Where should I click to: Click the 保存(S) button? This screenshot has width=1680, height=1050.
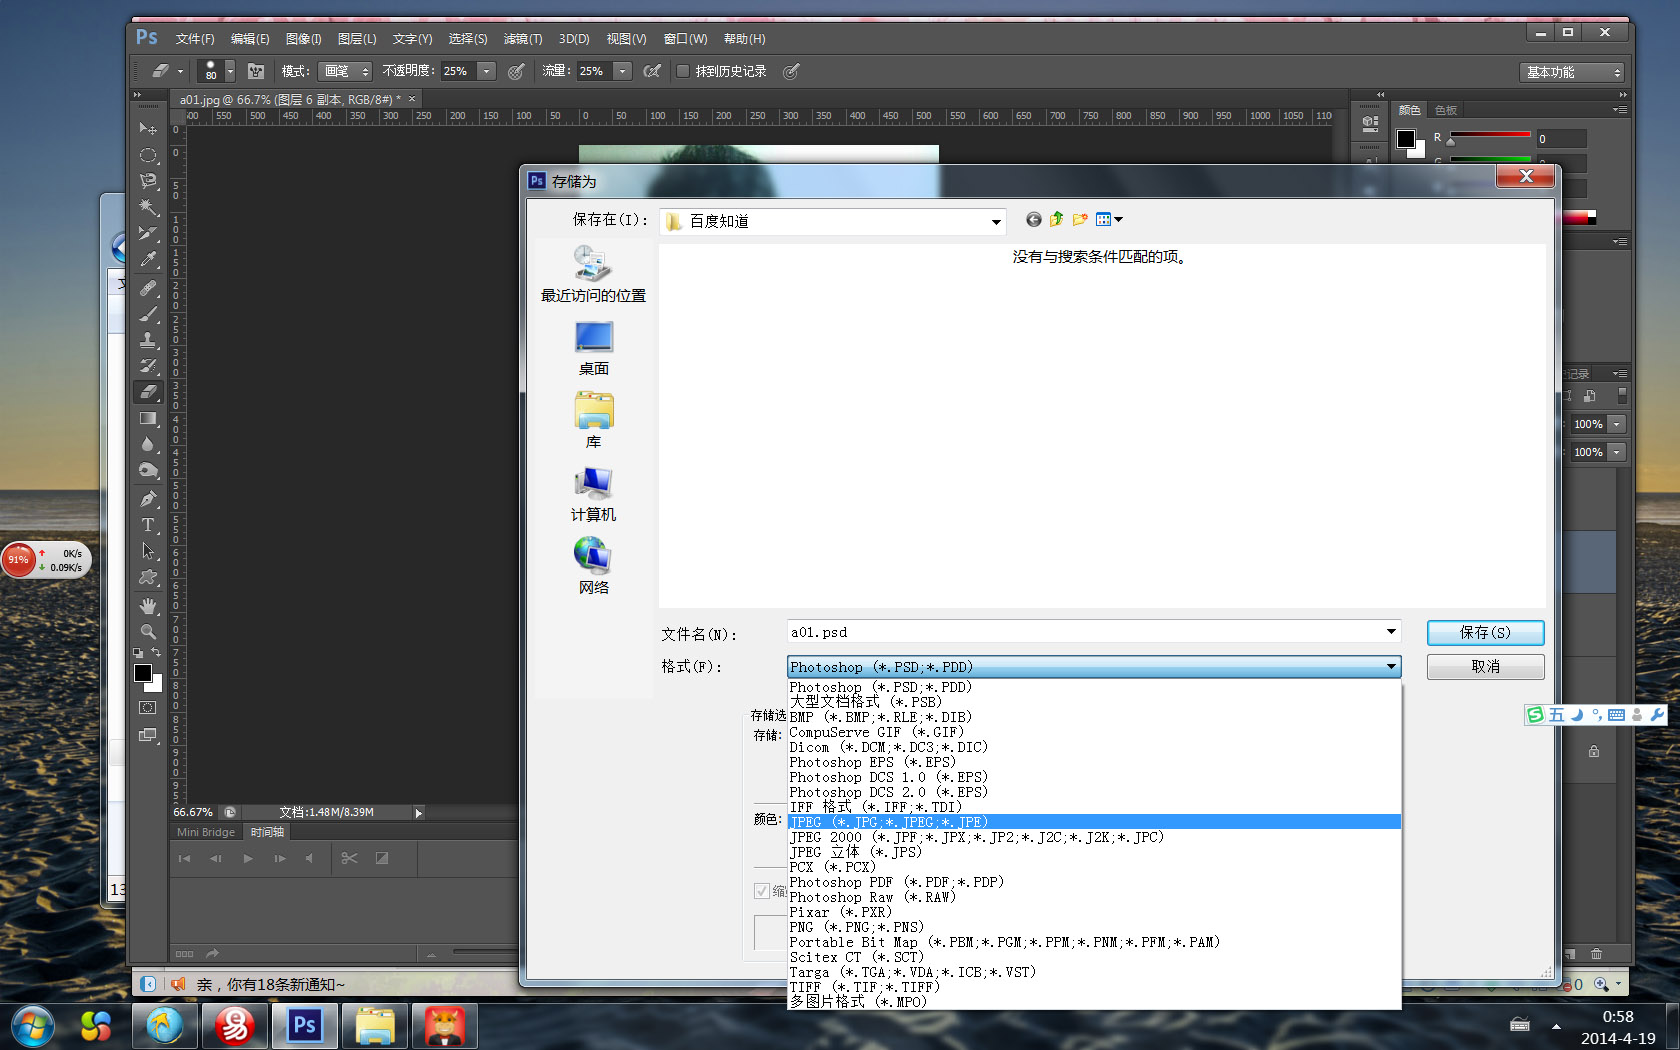click(x=1485, y=632)
